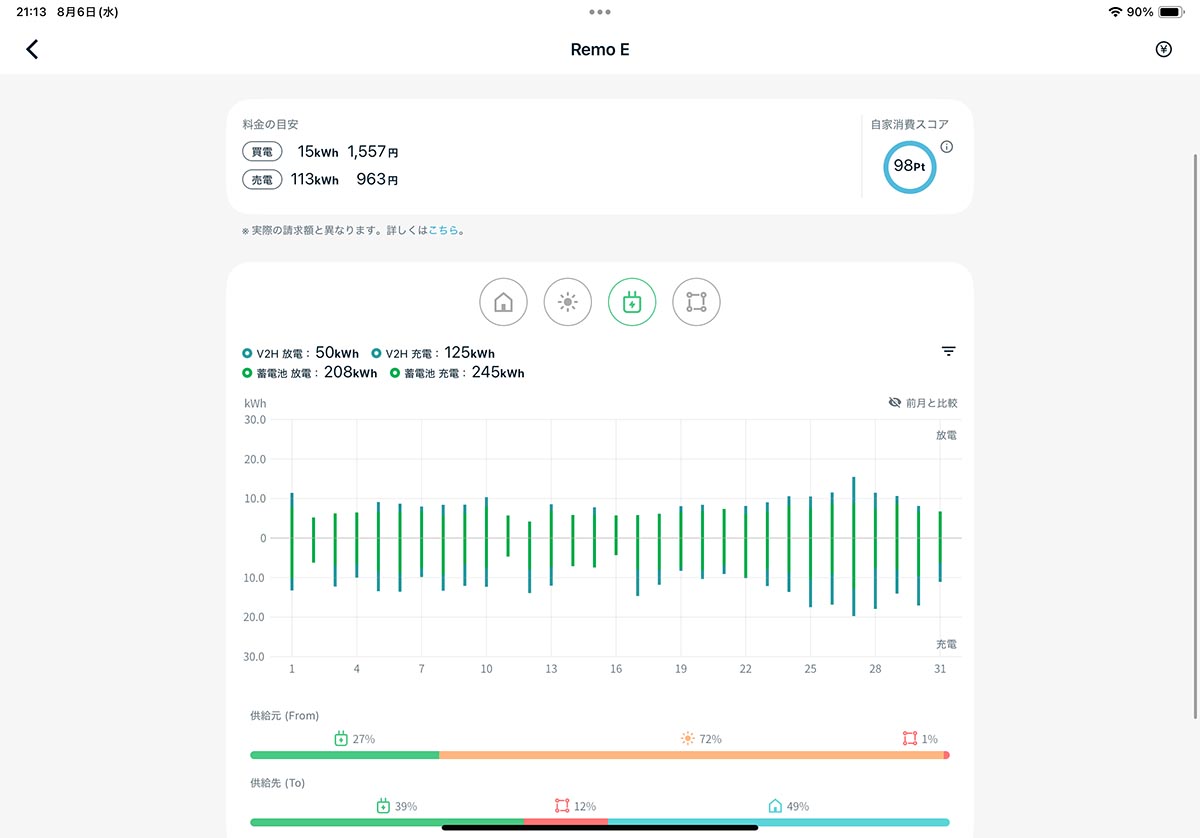Screen dimensions: 1200x838
Task: Open self-consumption score info icon
Action: [x=947, y=147]
